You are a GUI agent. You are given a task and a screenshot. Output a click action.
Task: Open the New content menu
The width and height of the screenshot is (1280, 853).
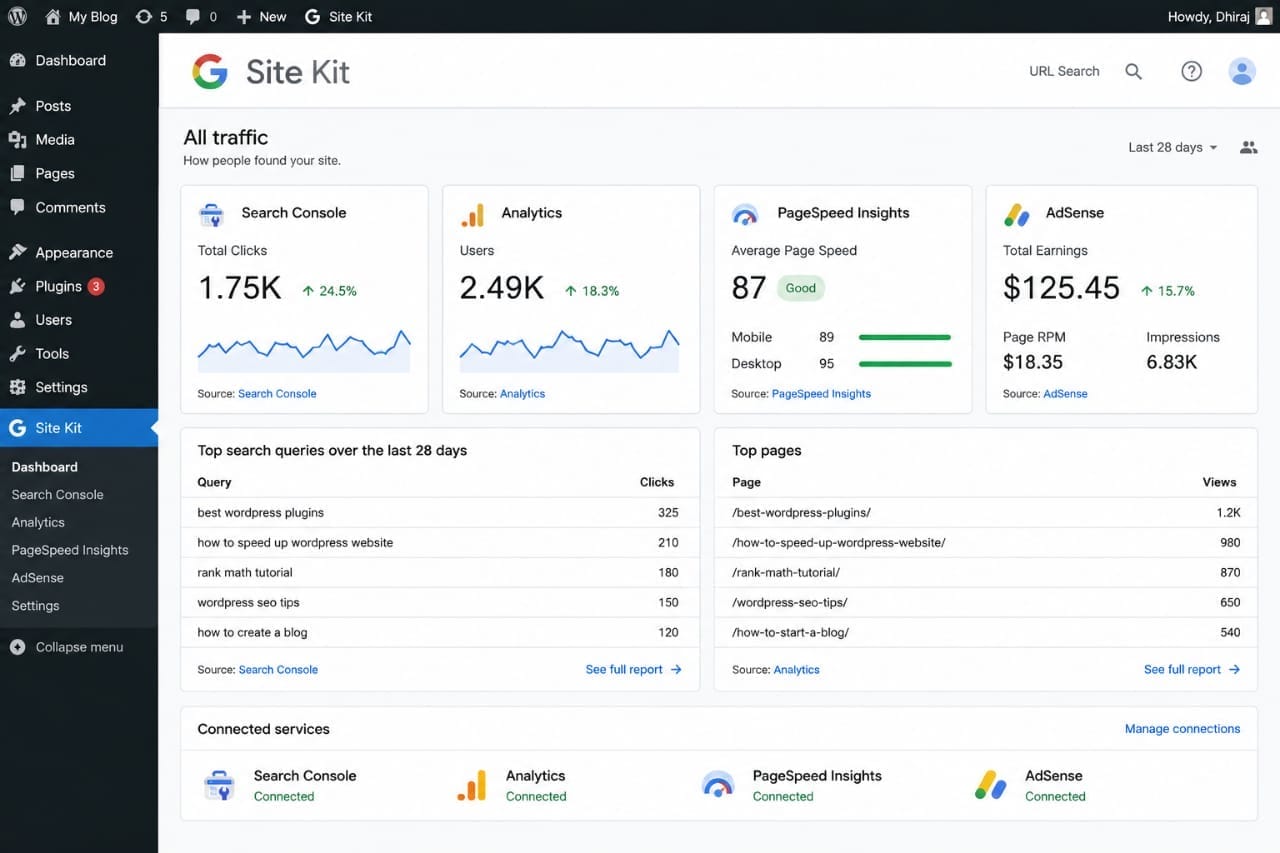pos(261,16)
